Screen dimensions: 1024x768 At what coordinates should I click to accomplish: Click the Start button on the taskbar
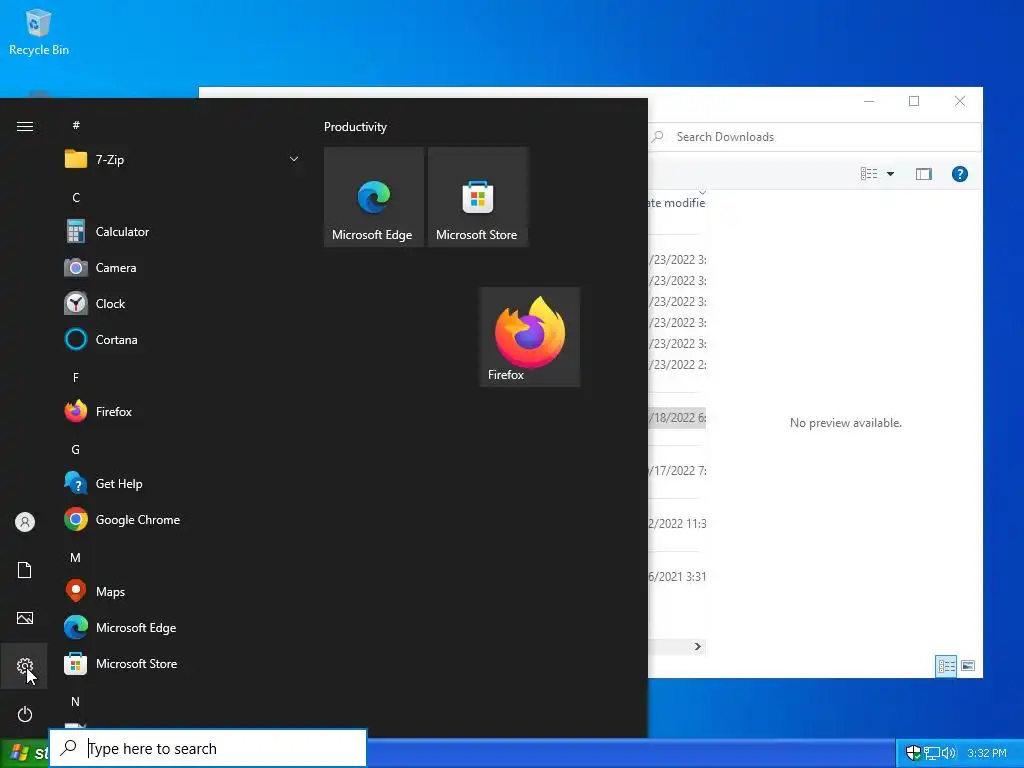coord(25,753)
